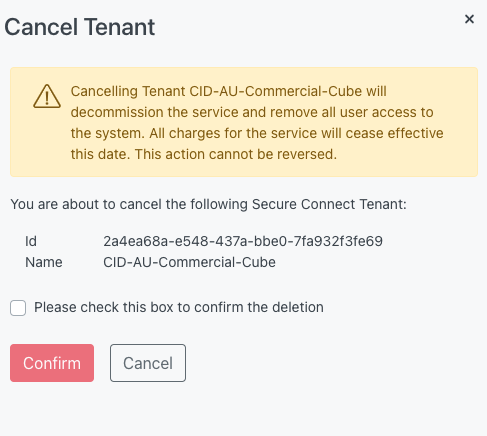Select the tenant Id value 2a4ea68a-e548-437a-bbe0-7fa932f3fe69
487x436 pixels.
[x=243, y=241]
